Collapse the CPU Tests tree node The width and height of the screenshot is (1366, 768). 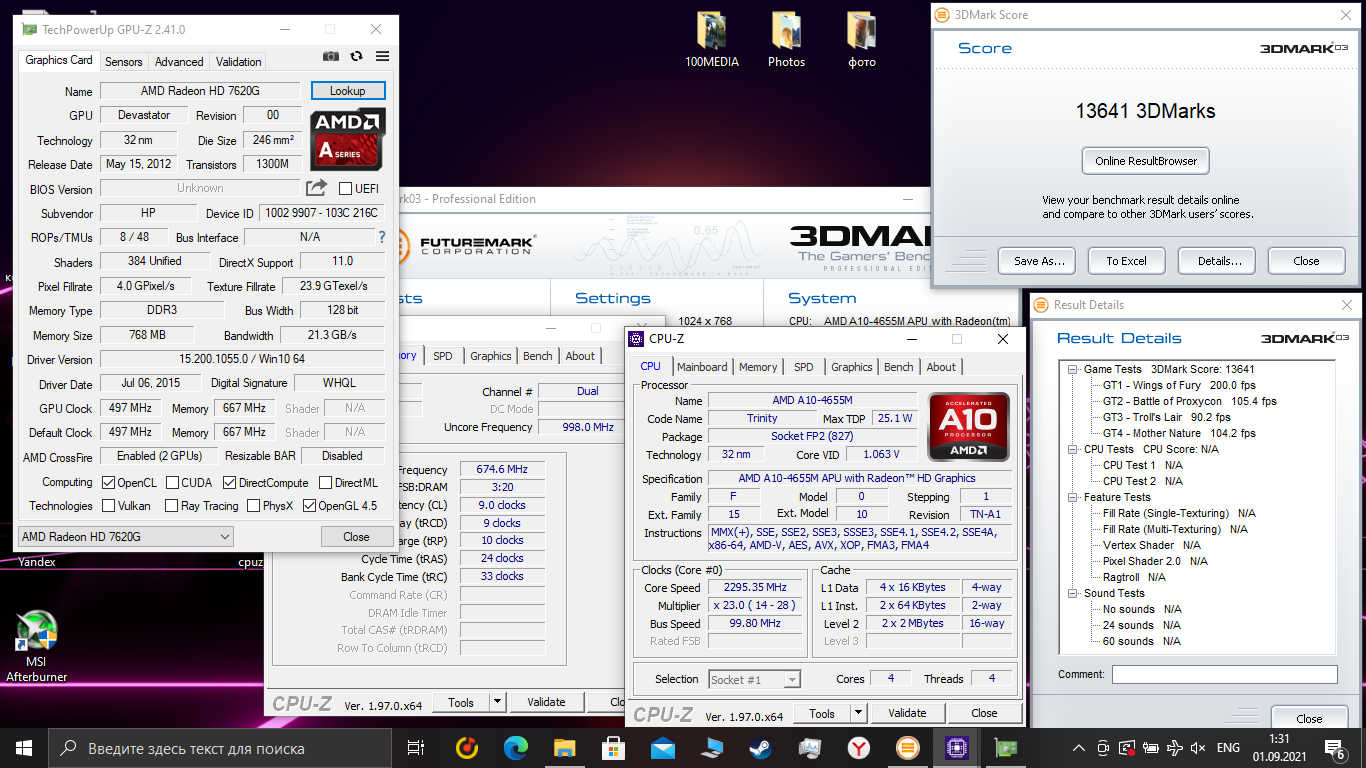(1075, 449)
